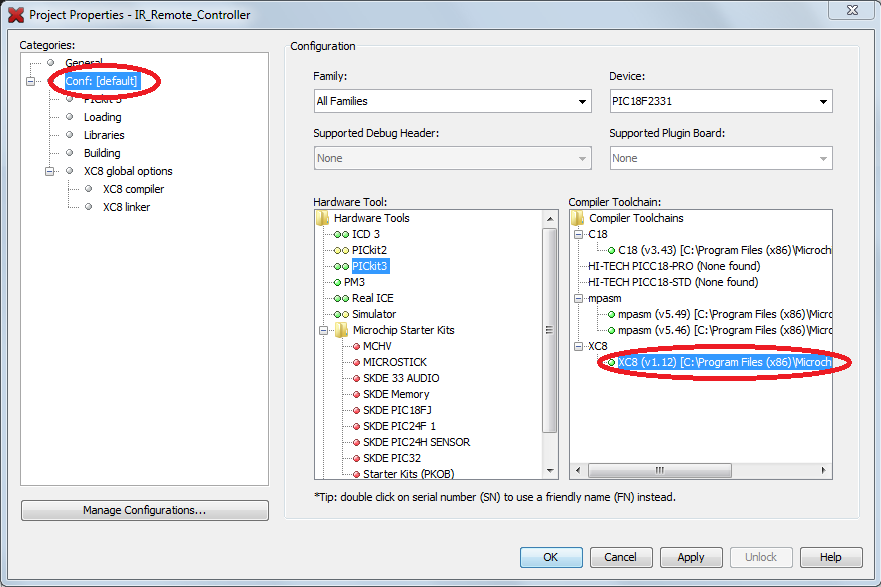Select SKDE PIC32 starter kit

pyautogui.click(x=392, y=458)
